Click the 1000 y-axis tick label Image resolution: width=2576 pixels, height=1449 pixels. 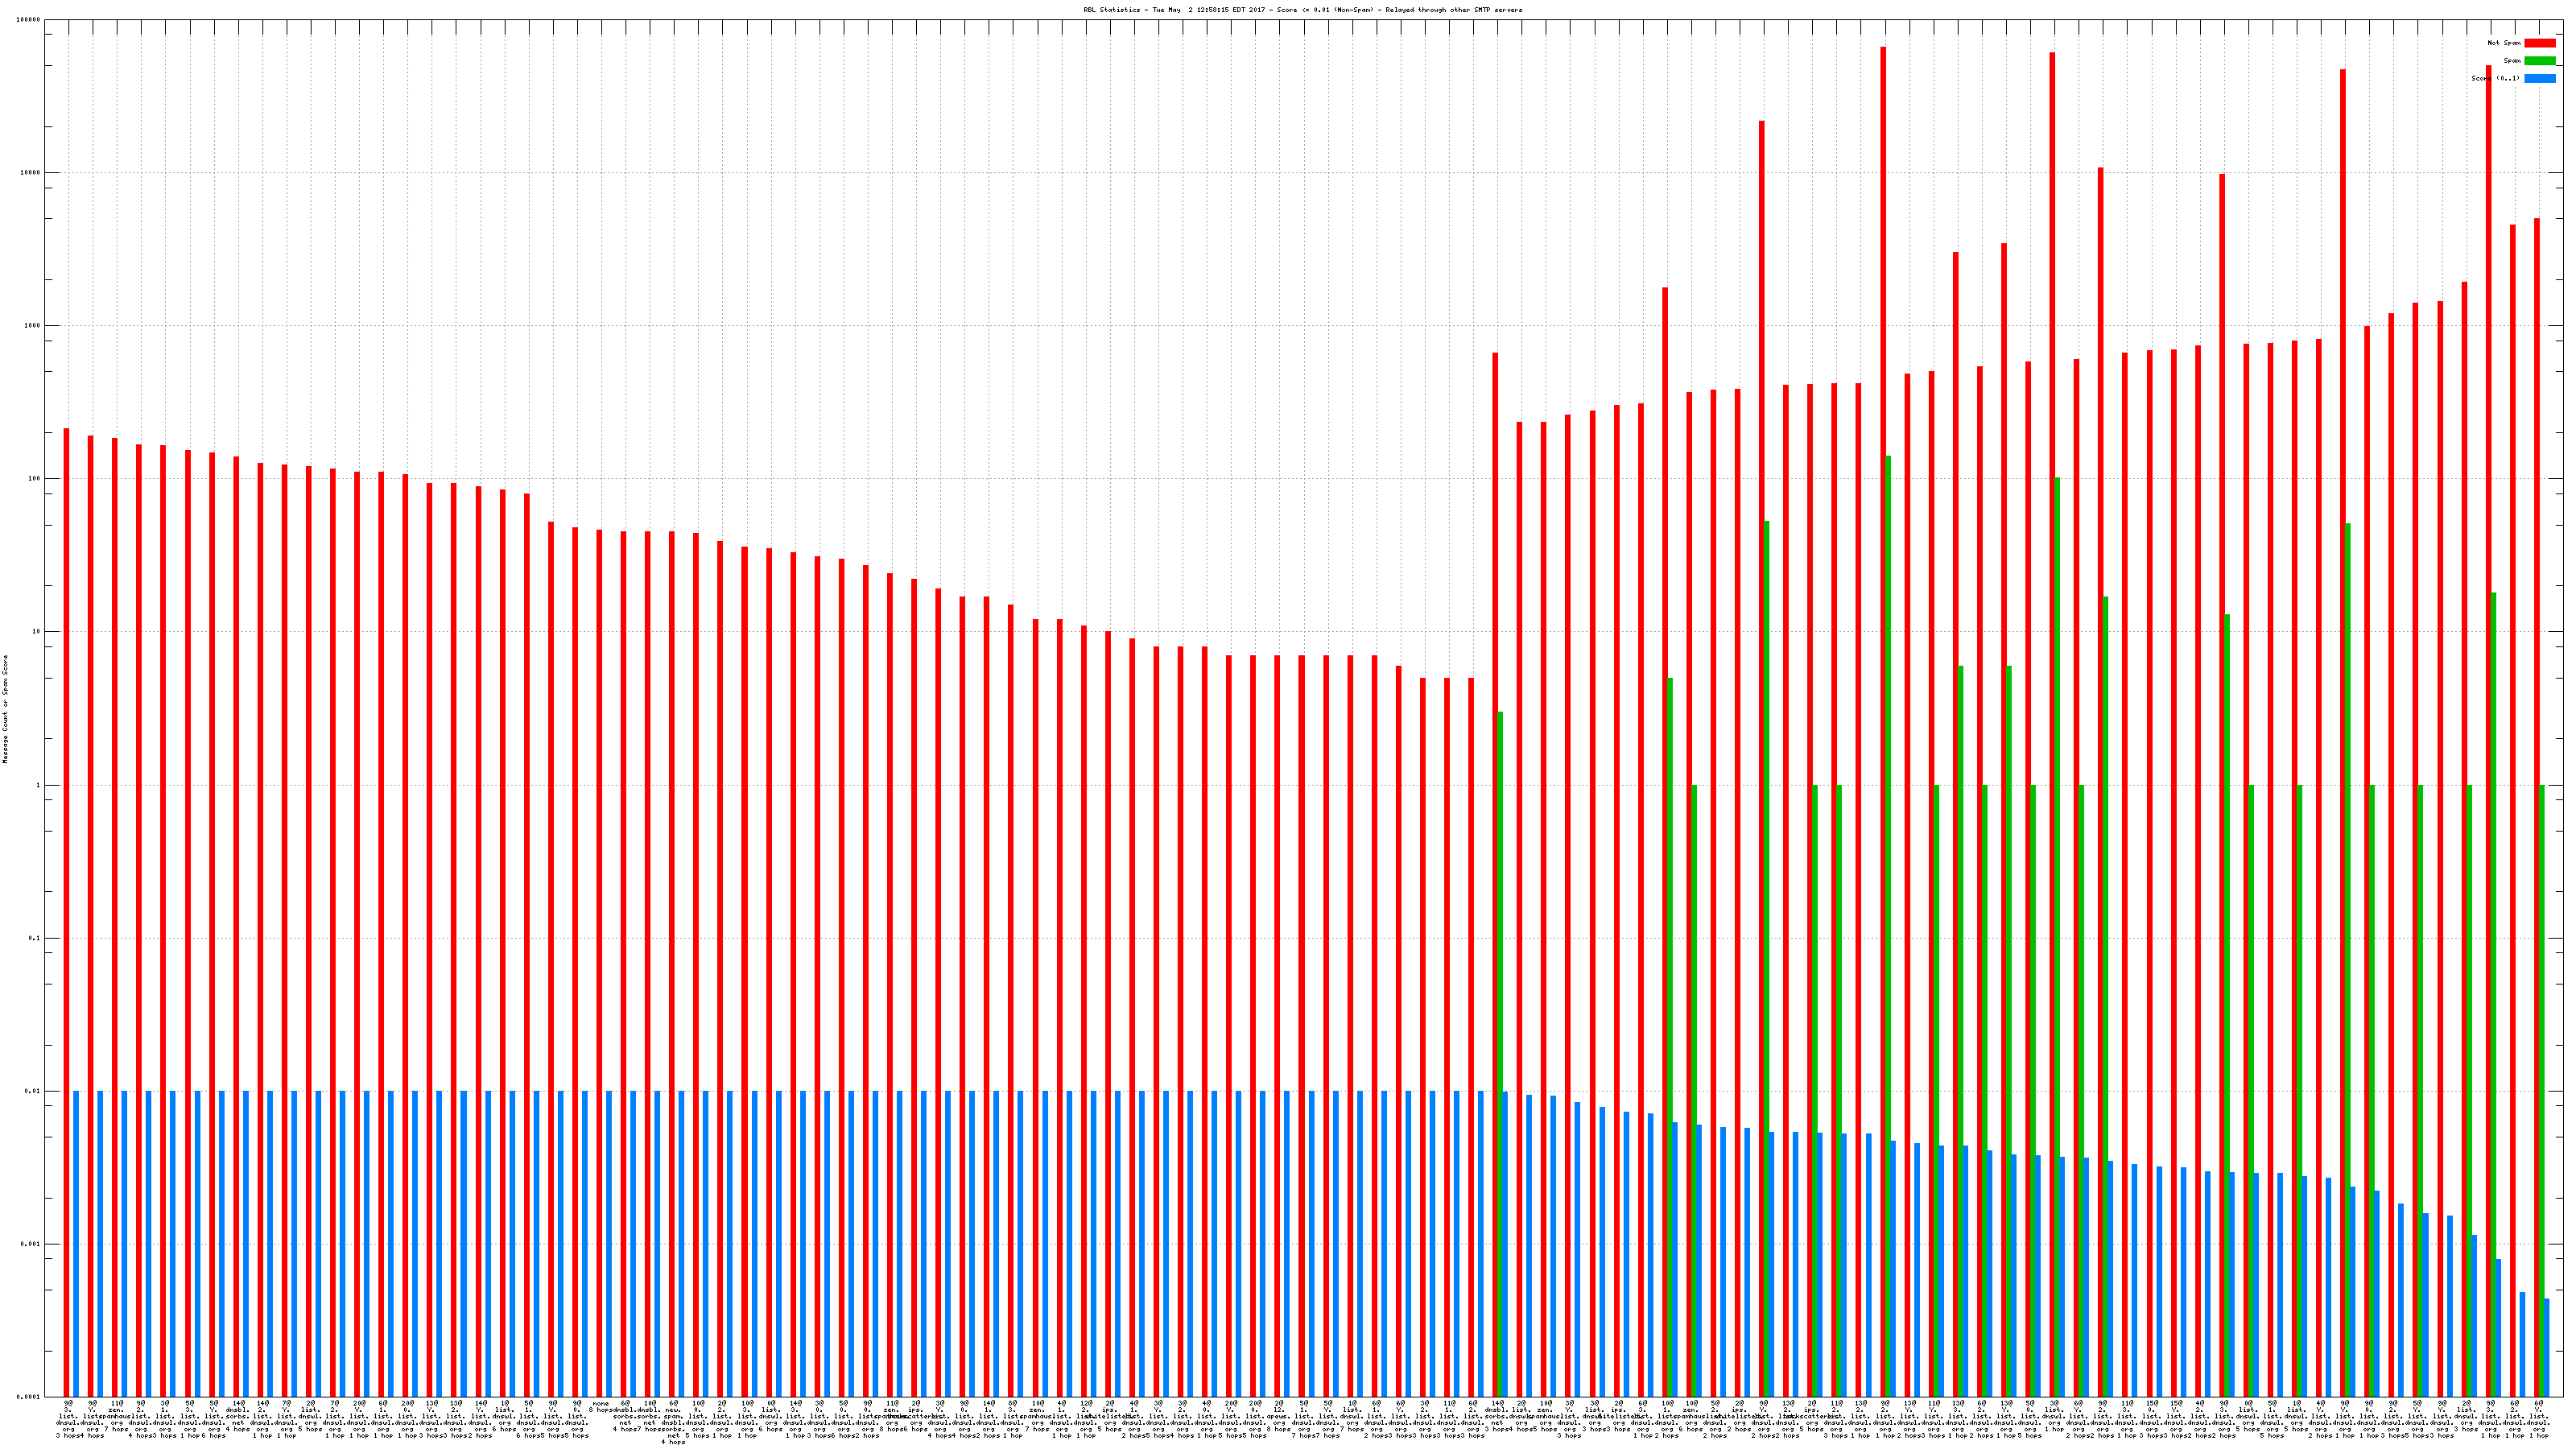(34, 326)
